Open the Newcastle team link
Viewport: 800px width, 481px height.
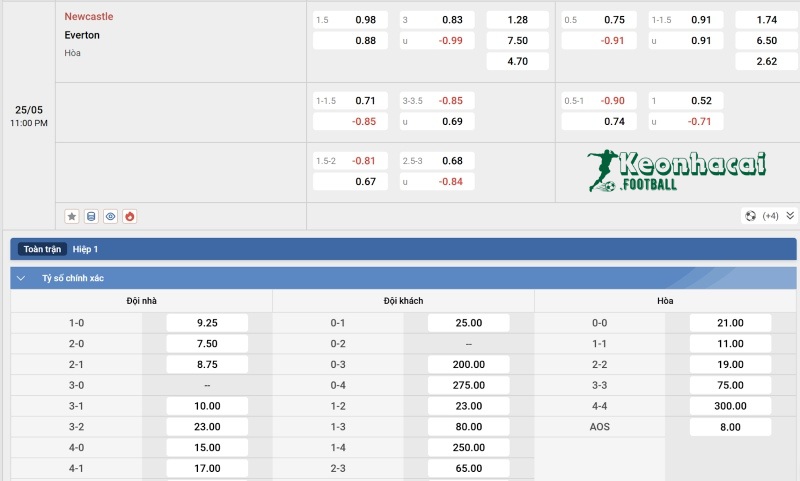tap(89, 17)
